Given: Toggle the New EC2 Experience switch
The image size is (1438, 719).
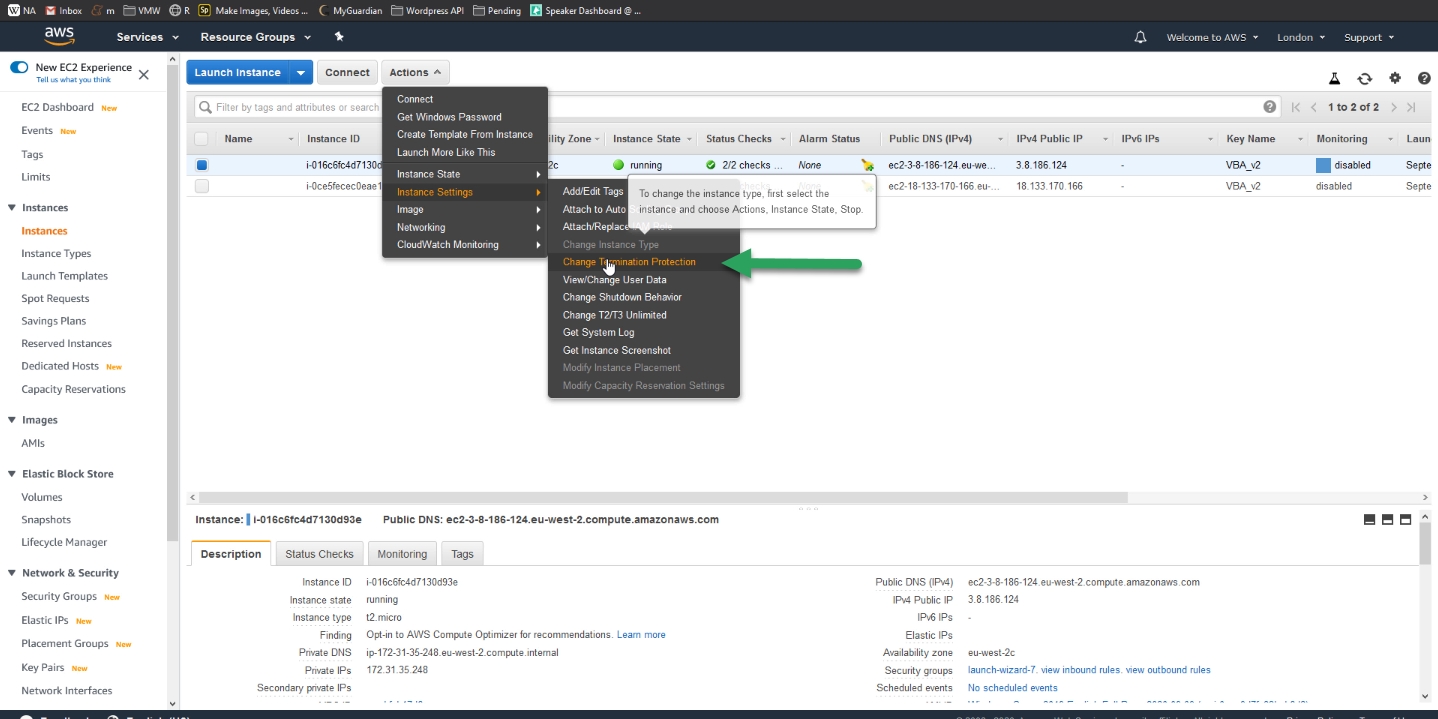Looking at the screenshot, I should click(19, 67).
